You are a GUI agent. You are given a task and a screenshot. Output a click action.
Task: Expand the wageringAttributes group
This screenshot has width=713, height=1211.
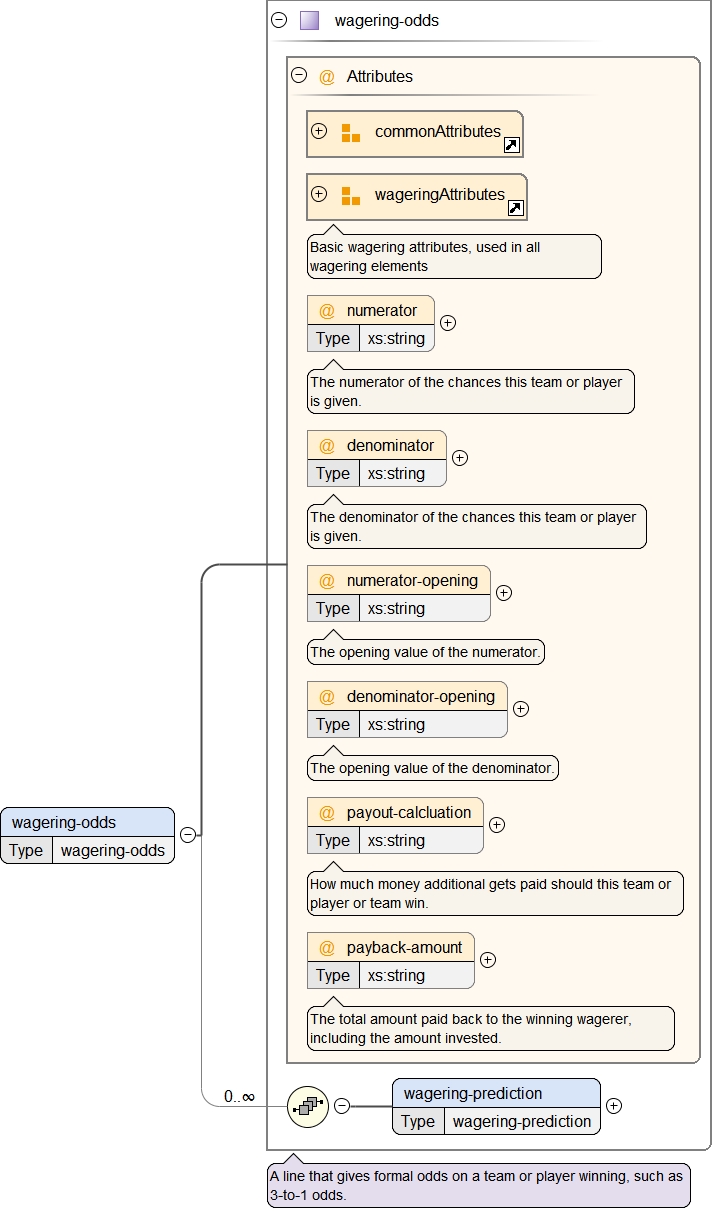(x=319, y=194)
